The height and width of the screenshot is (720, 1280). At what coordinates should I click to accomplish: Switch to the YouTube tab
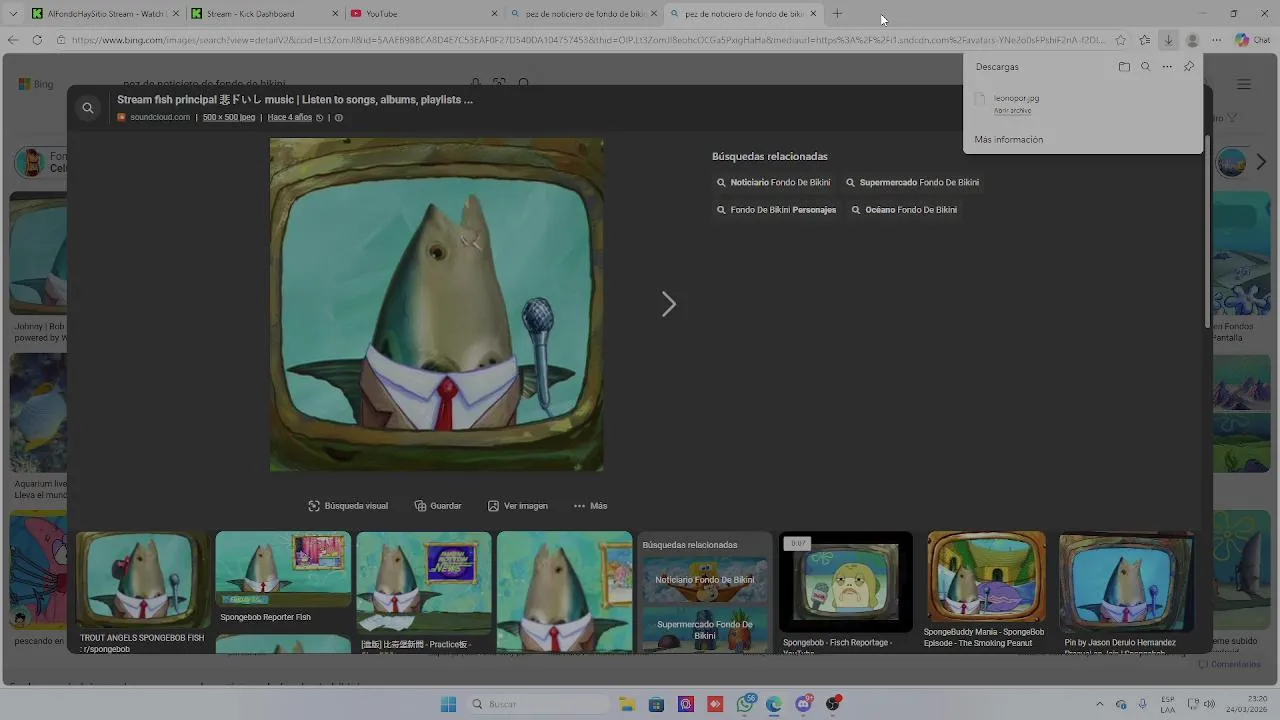tap(422, 14)
